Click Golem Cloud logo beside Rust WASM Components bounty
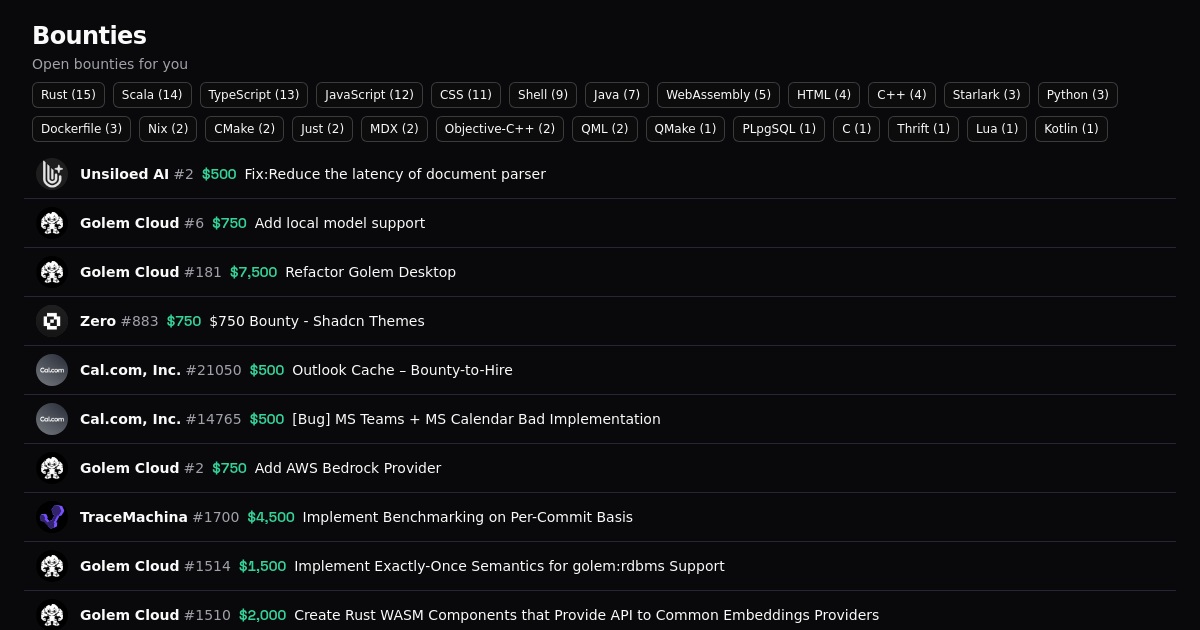 (52, 615)
